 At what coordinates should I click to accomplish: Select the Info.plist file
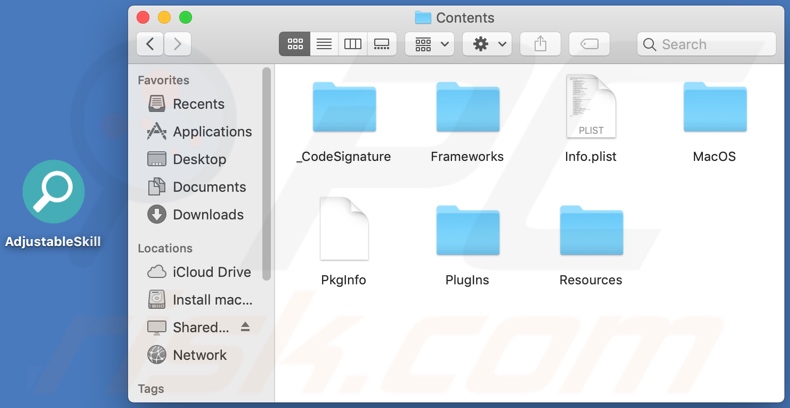point(591,108)
